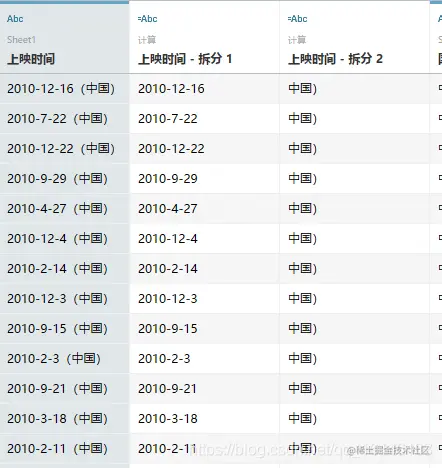This screenshot has width=442, height=468.
Task: Select the 上映时间 - 拆分 2 column header
Action: pyautogui.click(x=335, y=59)
